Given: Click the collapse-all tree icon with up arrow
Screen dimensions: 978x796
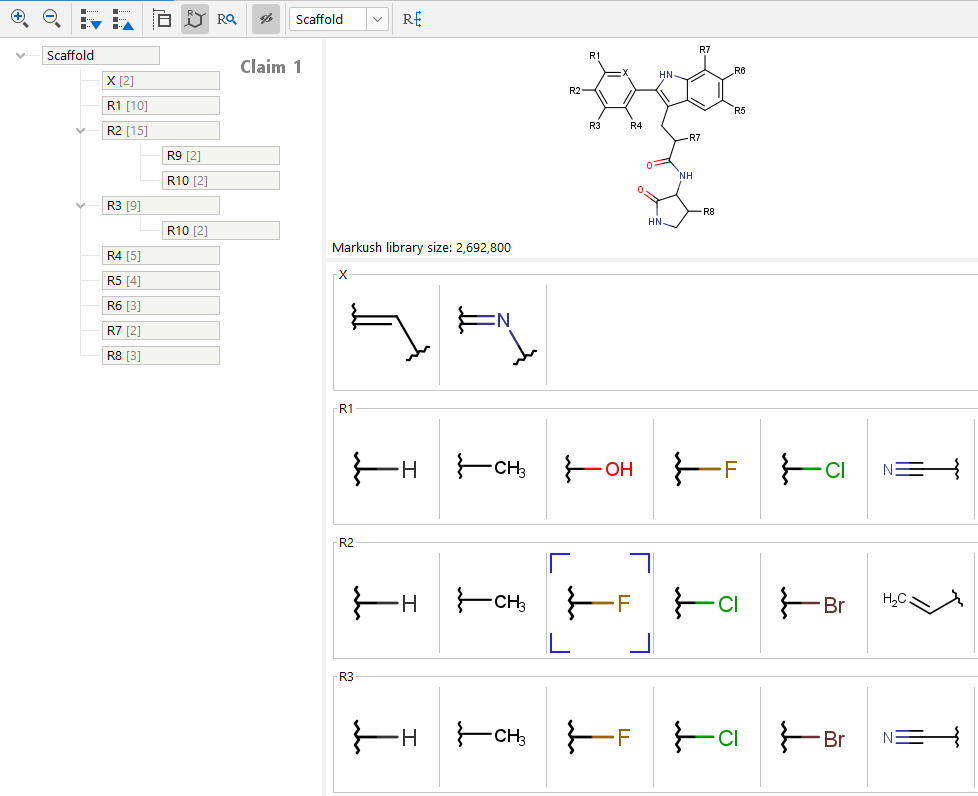Looking at the screenshot, I should pos(122,18).
